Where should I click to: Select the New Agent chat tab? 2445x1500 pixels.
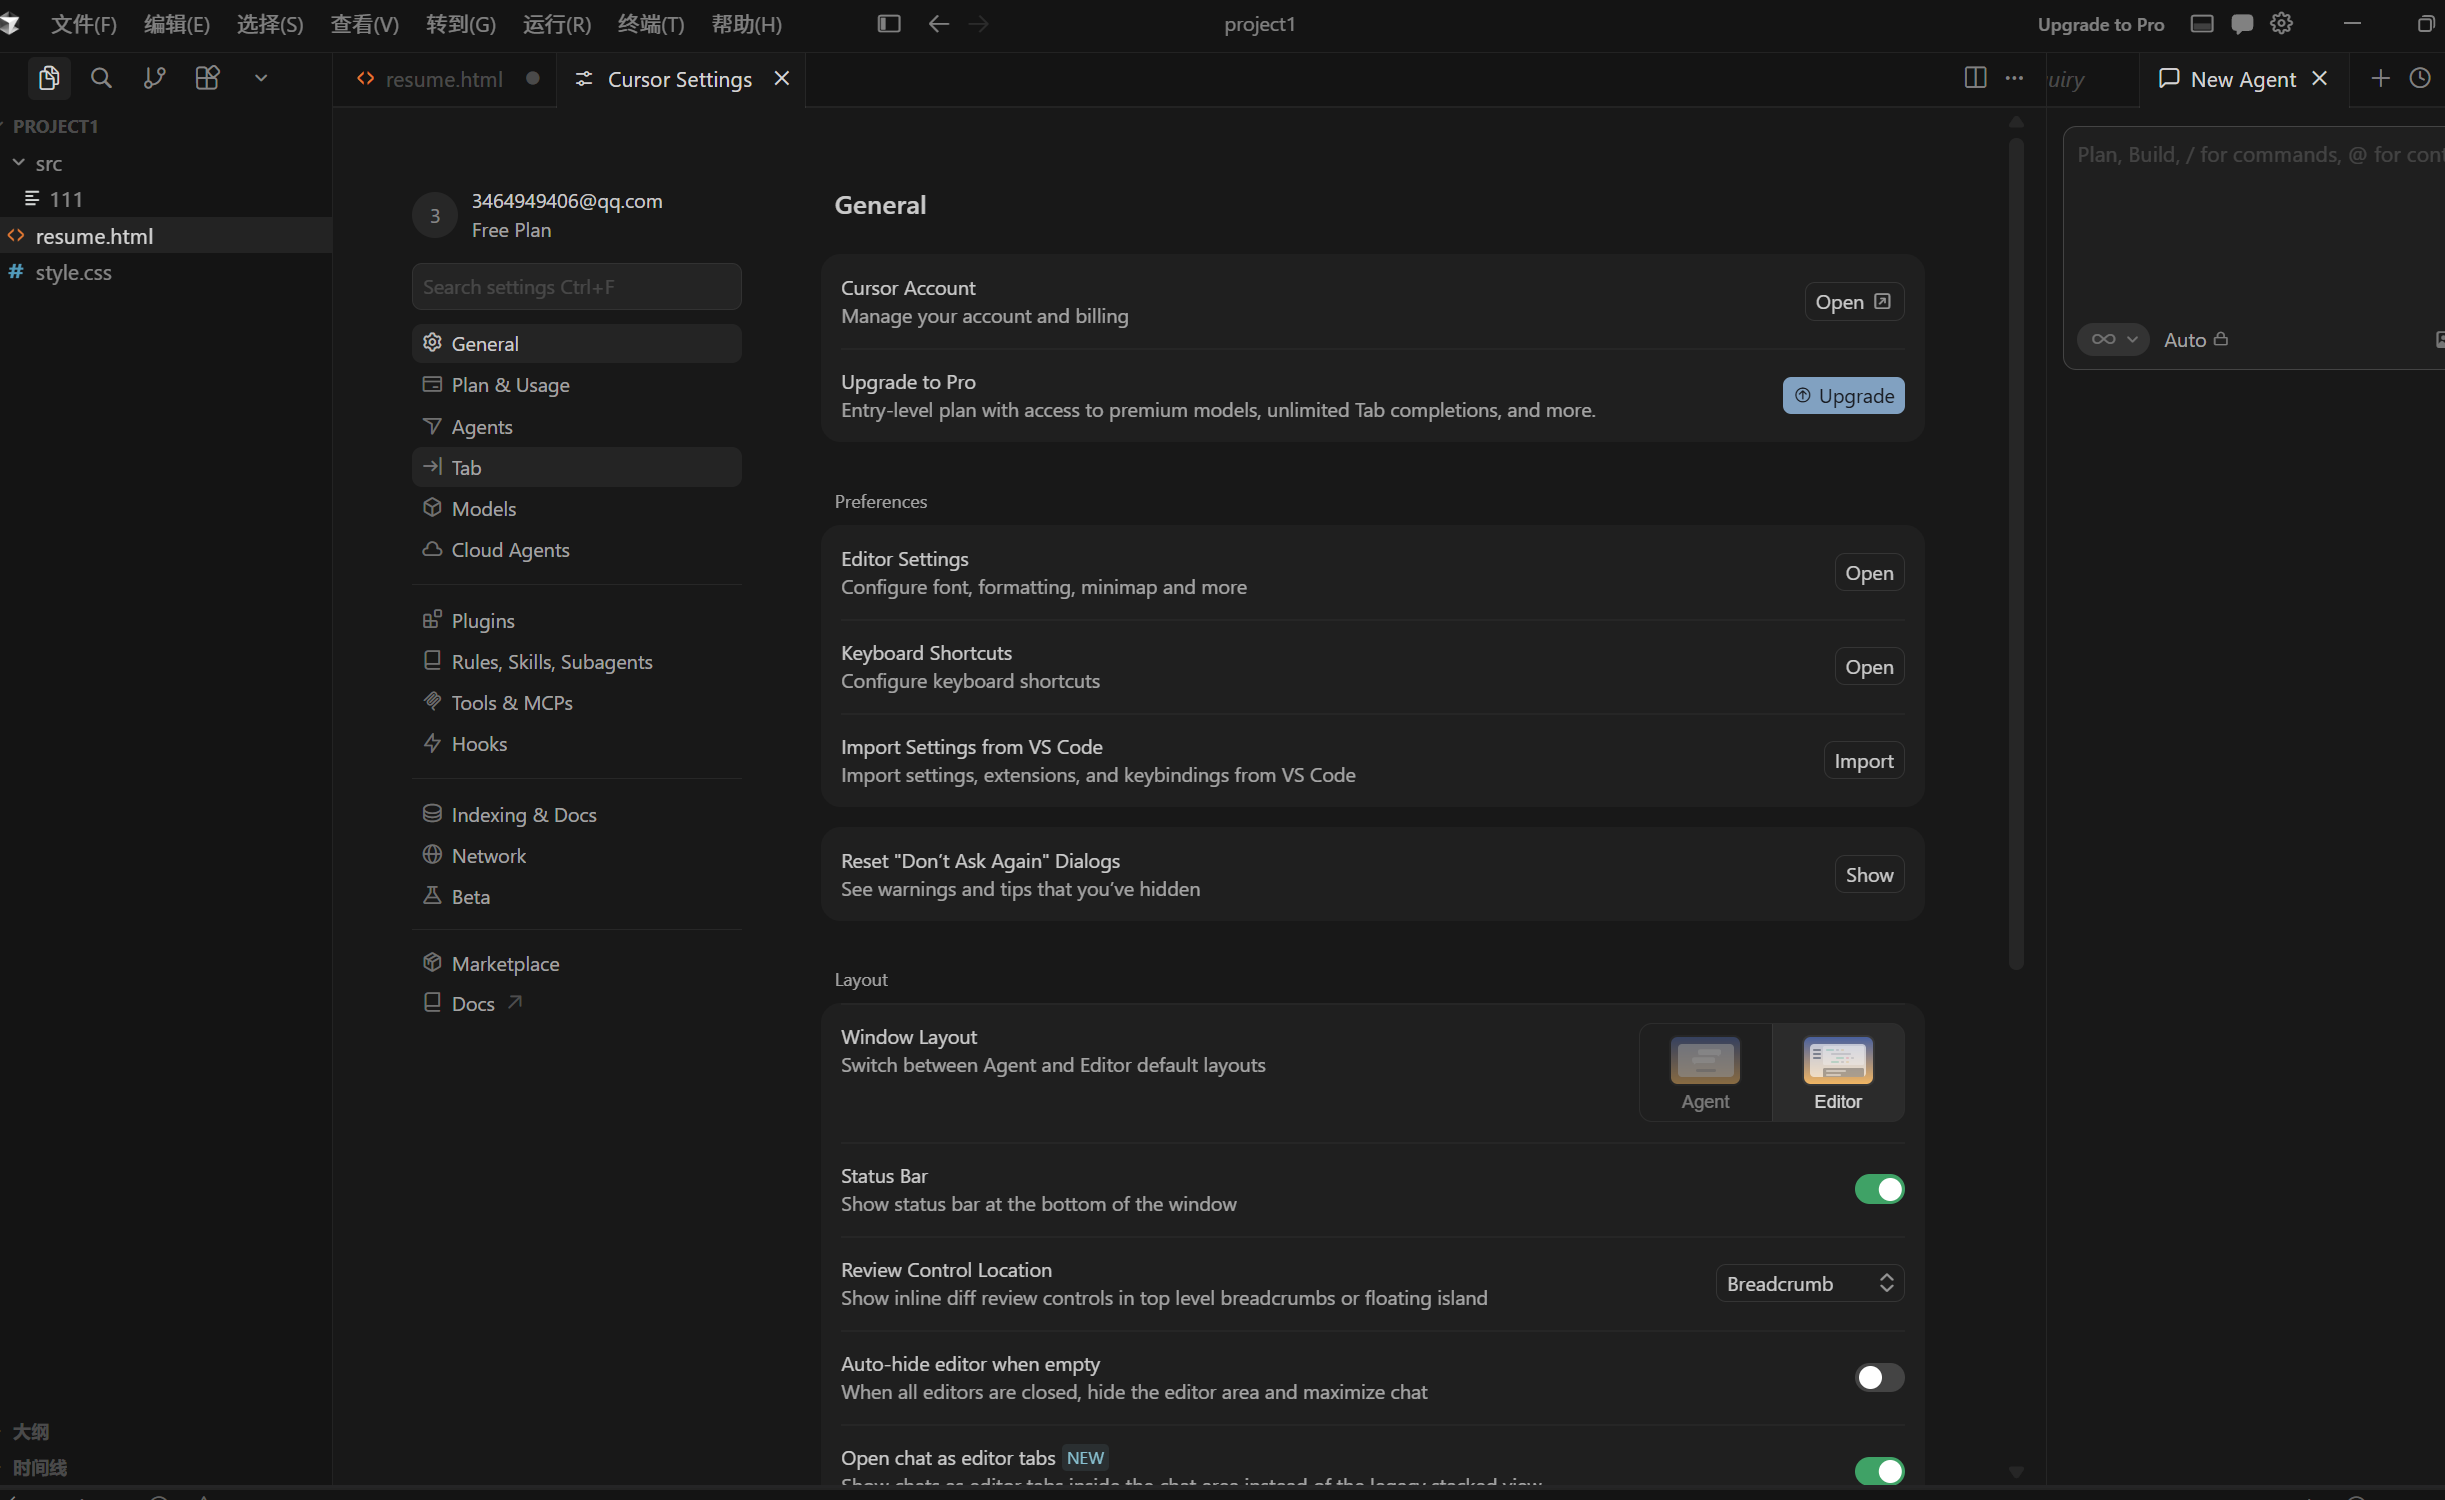click(2242, 79)
